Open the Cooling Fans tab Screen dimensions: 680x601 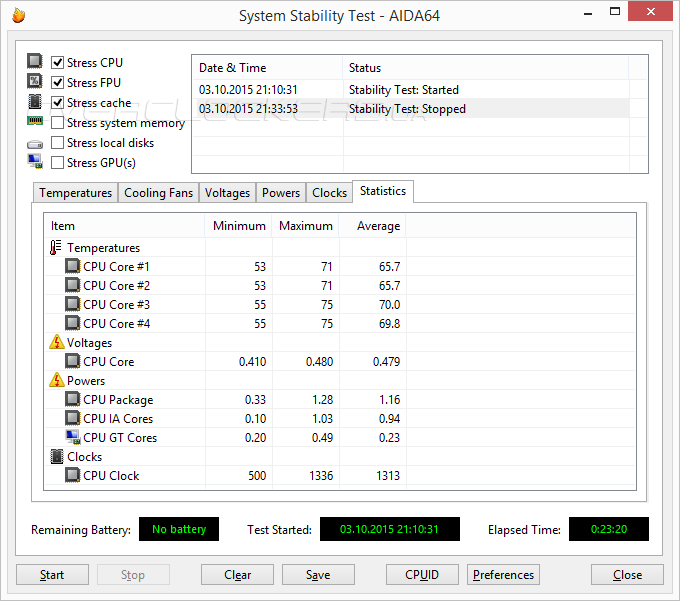click(158, 193)
